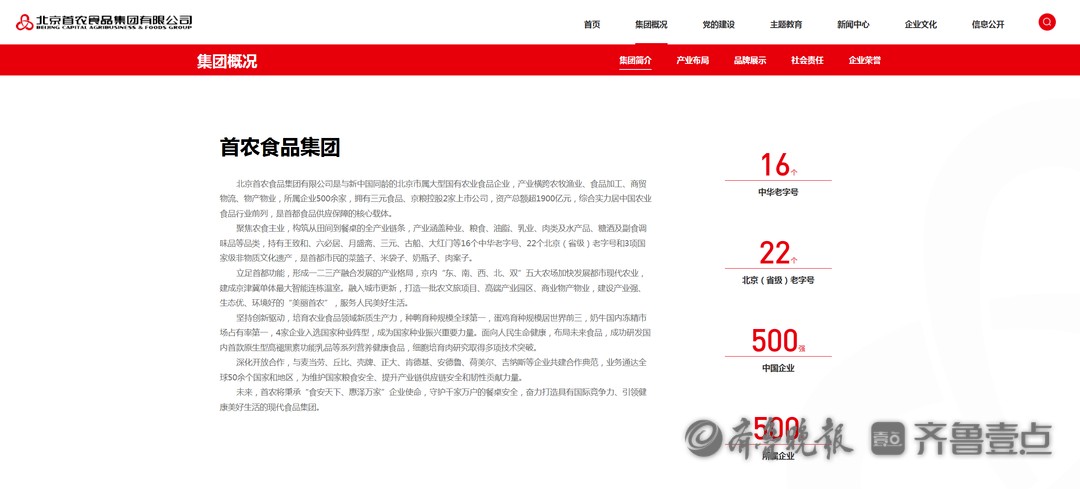The image size is (1080, 489).
Task: Switch to the 产业布局 tab
Action: (x=692, y=60)
